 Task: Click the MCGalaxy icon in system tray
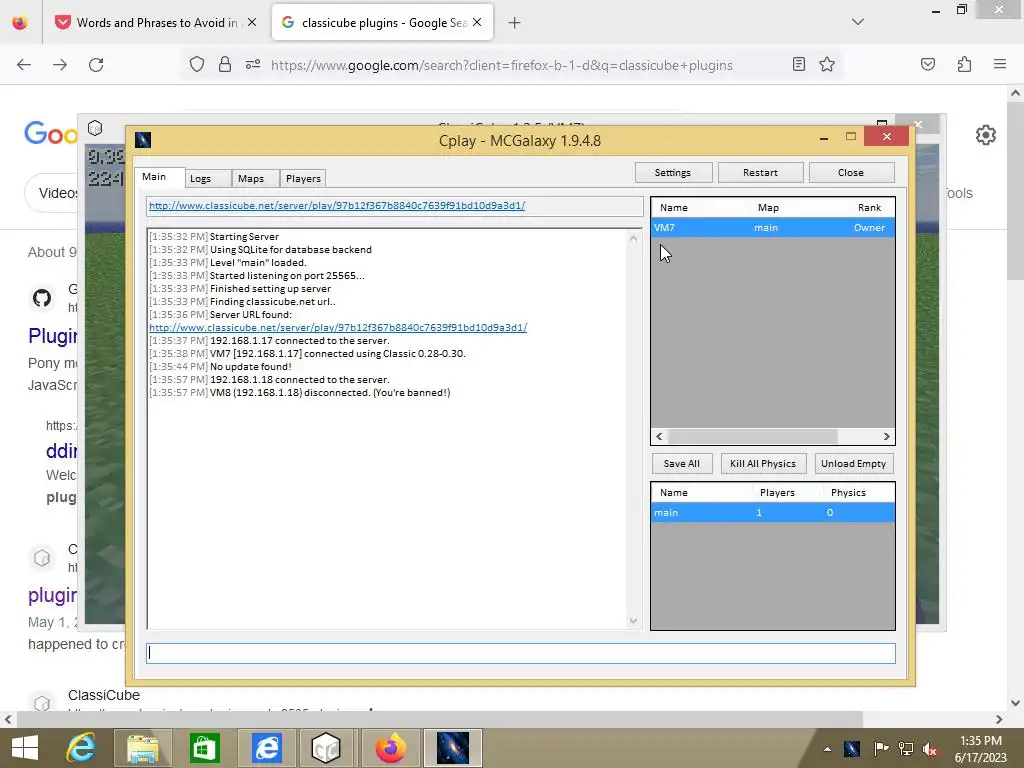point(852,749)
